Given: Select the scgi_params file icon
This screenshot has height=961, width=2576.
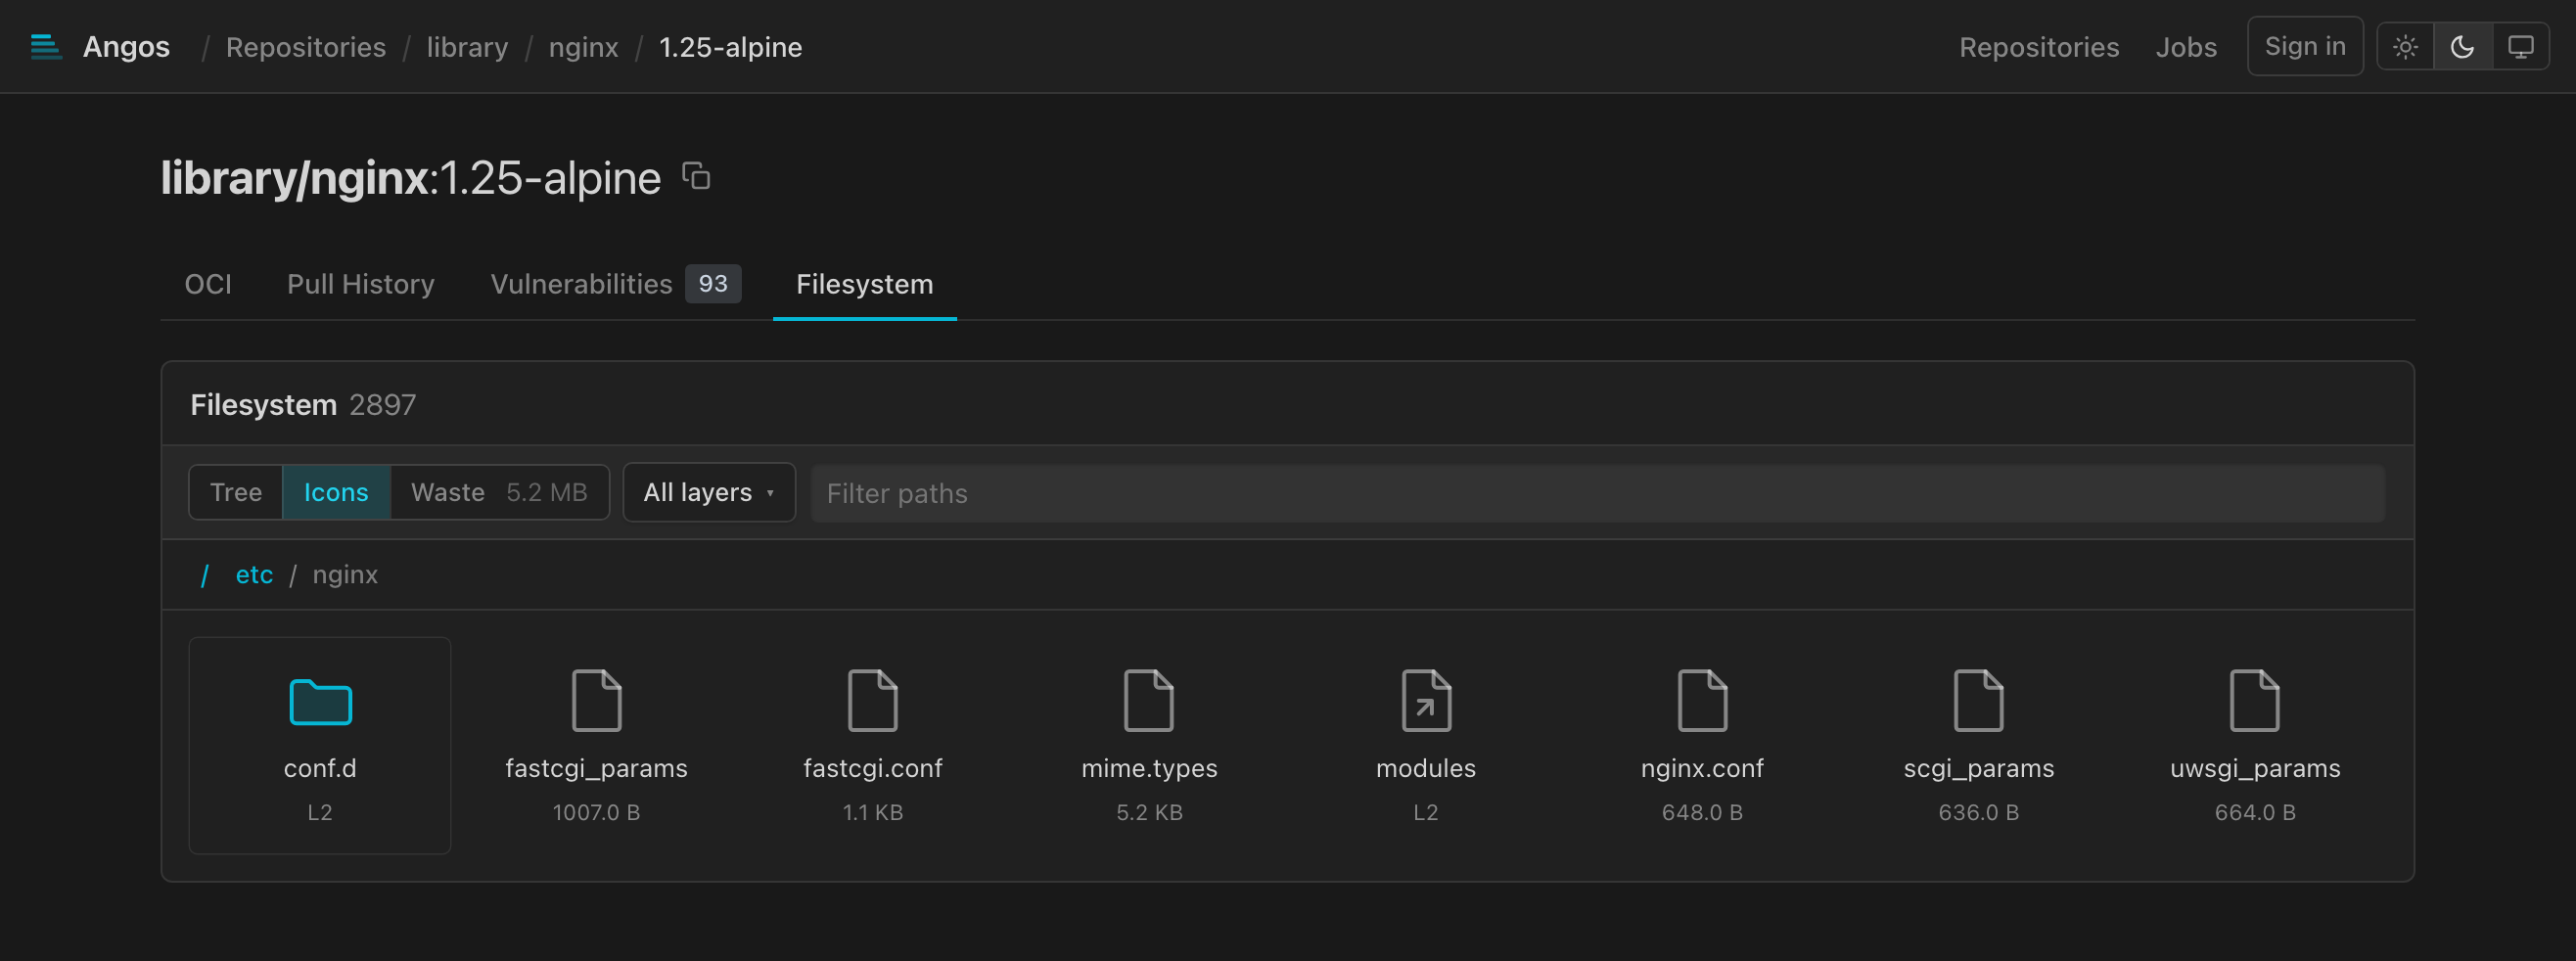Looking at the screenshot, I should click(x=1979, y=701).
